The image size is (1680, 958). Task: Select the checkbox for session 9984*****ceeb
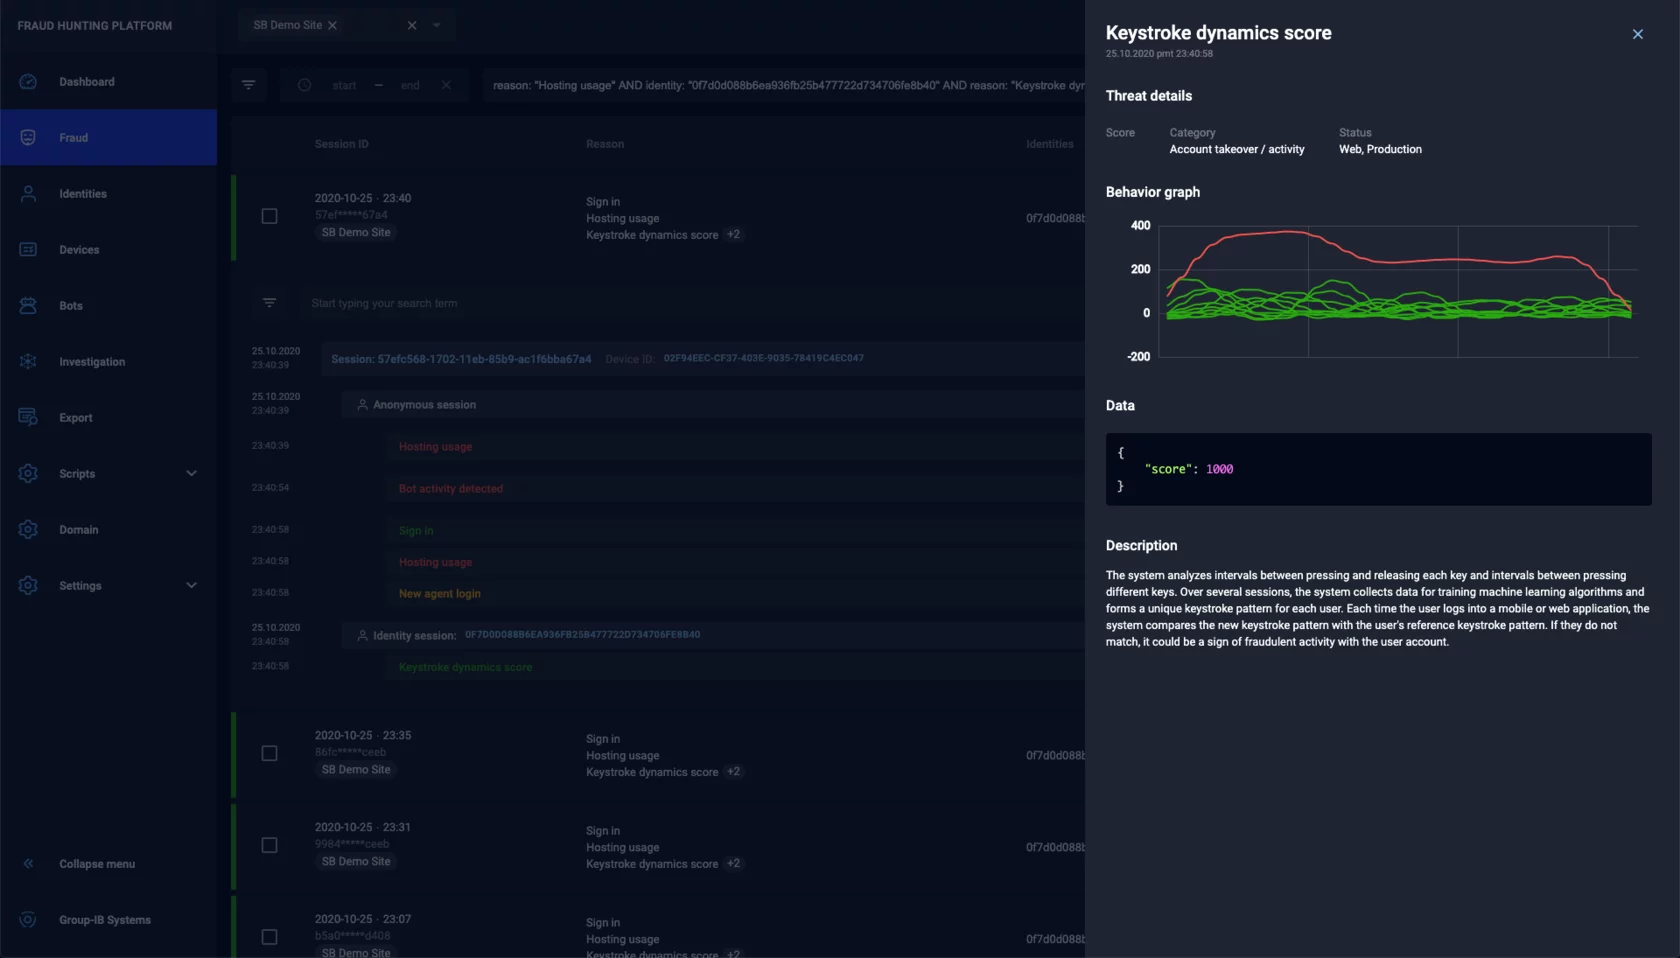point(269,845)
